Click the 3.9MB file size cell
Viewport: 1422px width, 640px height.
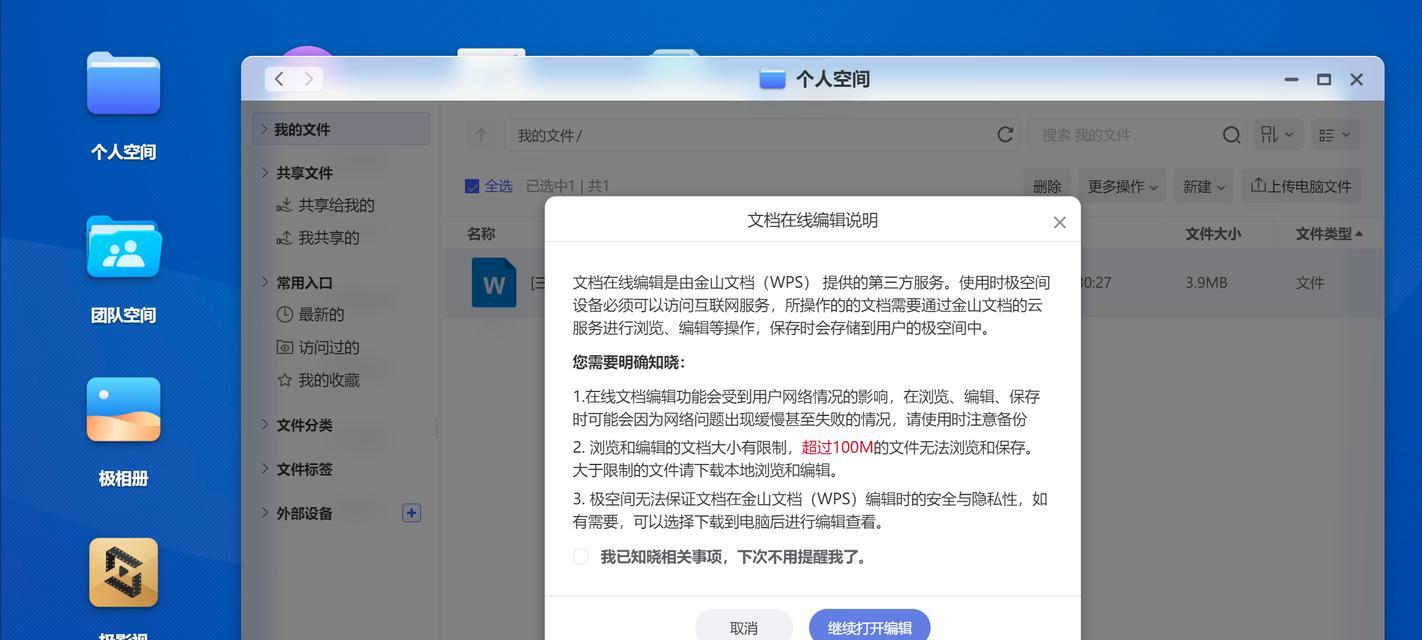coord(1206,283)
